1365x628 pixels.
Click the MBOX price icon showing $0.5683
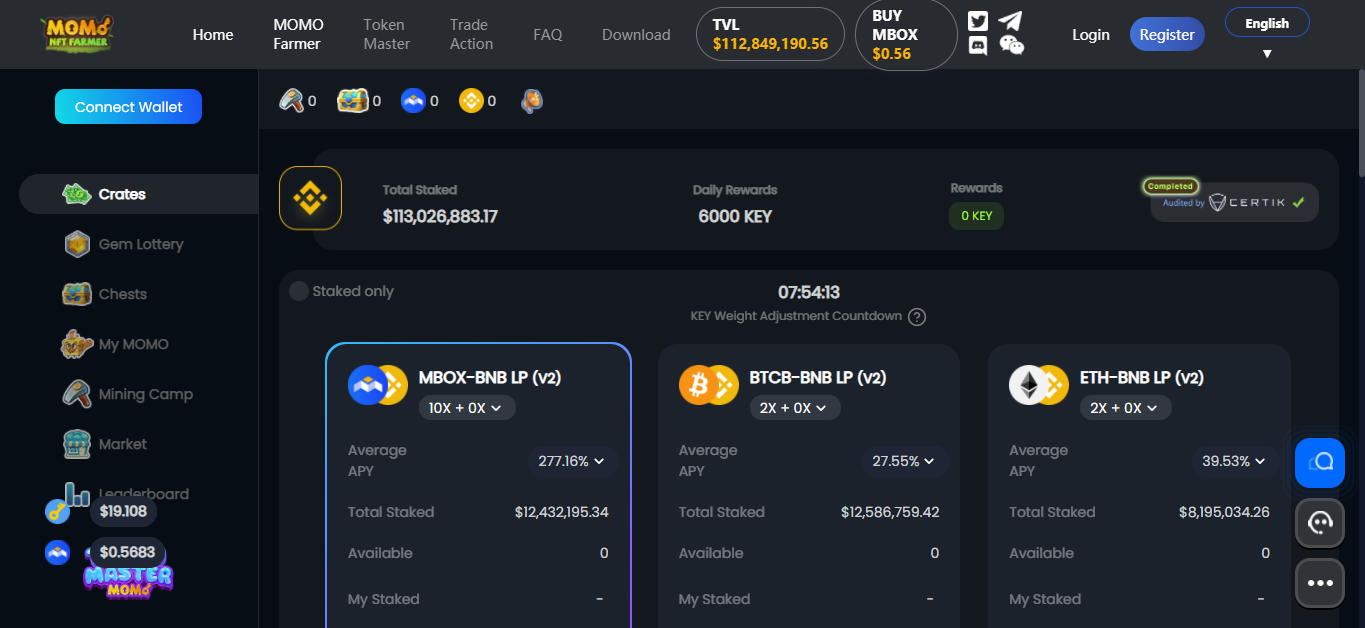tap(57, 552)
